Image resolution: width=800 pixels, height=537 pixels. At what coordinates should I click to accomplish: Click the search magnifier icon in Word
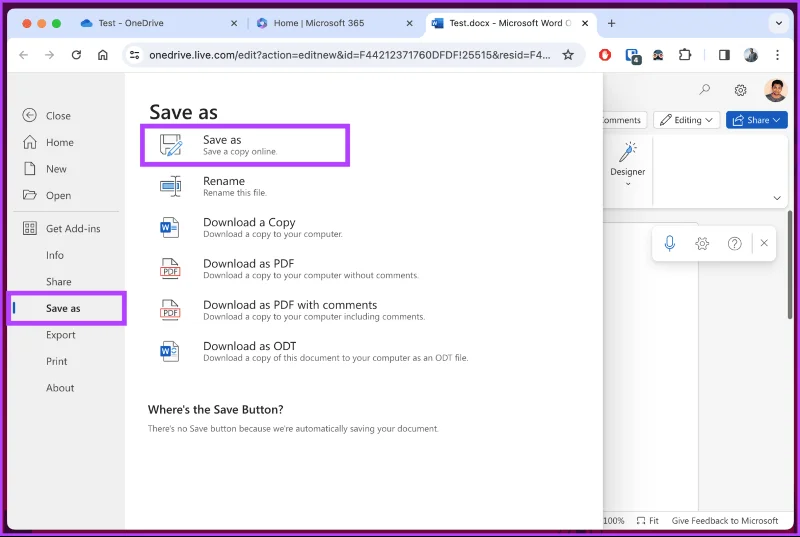pos(705,90)
